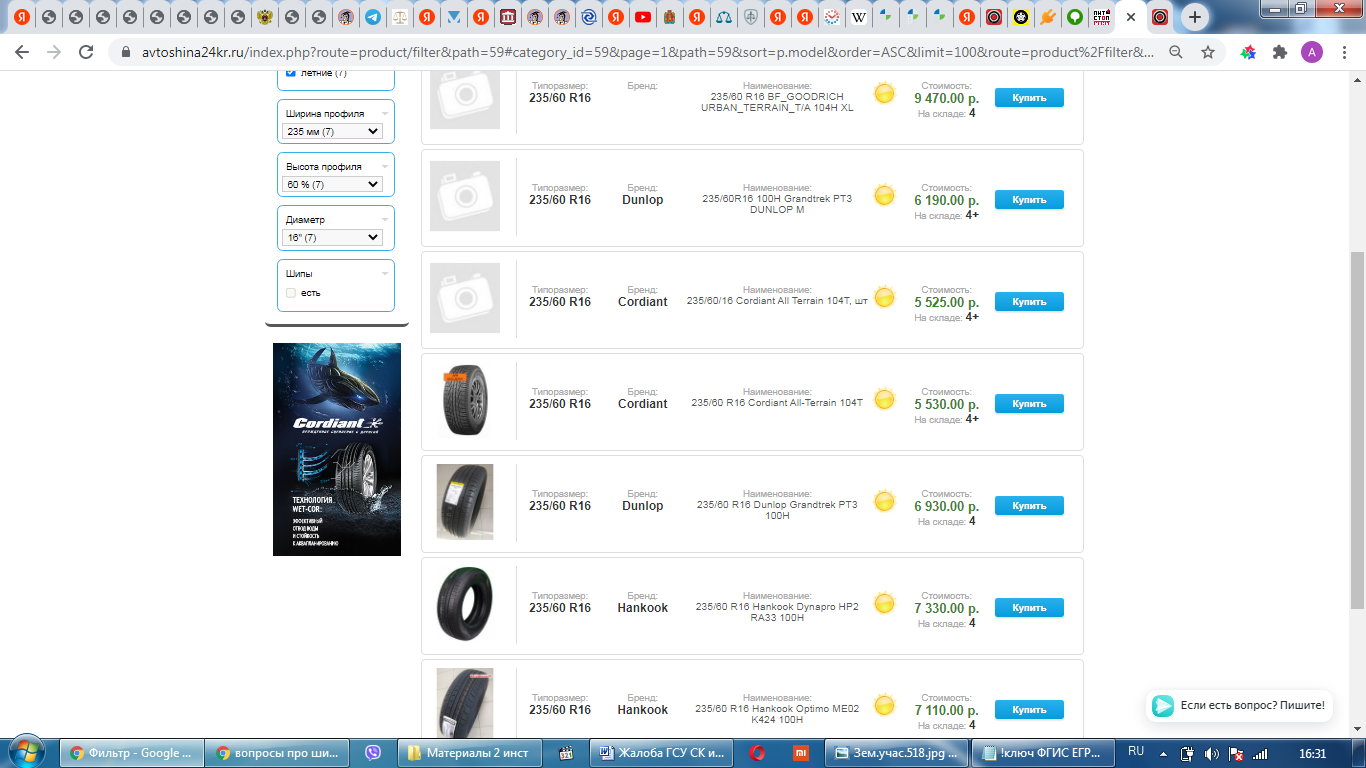This screenshot has width=1366, height=768.
Task: Switch to the Telegram tab
Action: coord(373,17)
